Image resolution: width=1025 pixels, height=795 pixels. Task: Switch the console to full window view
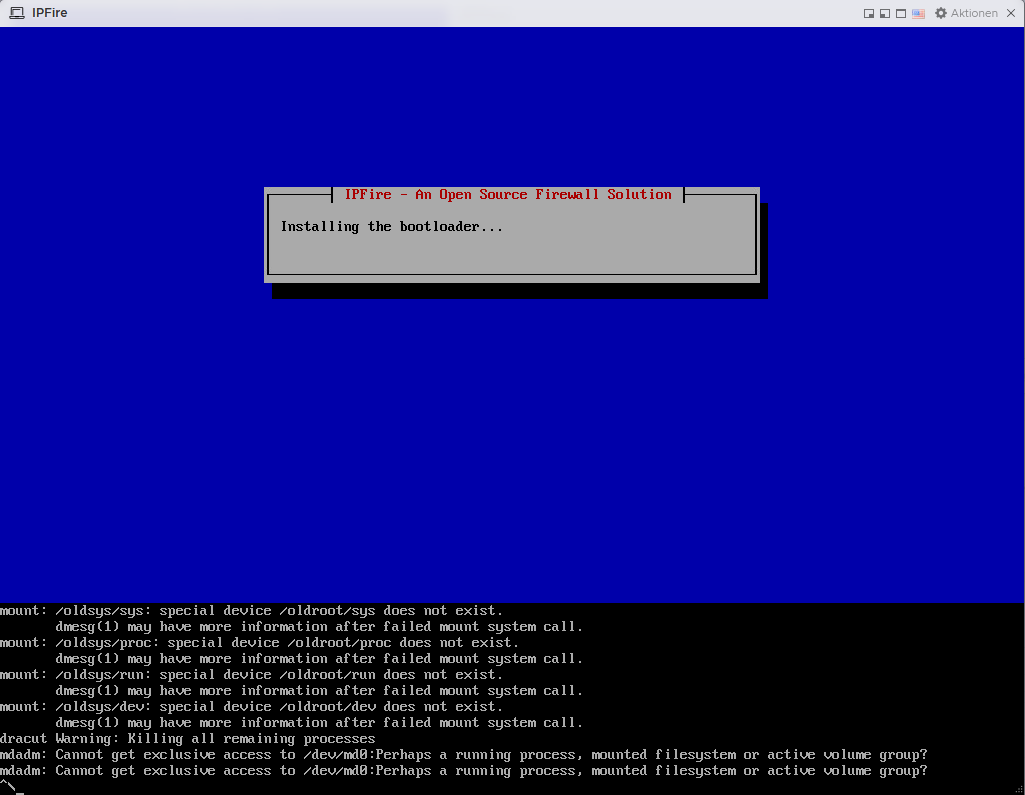pyautogui.click(x=901, y=14)
